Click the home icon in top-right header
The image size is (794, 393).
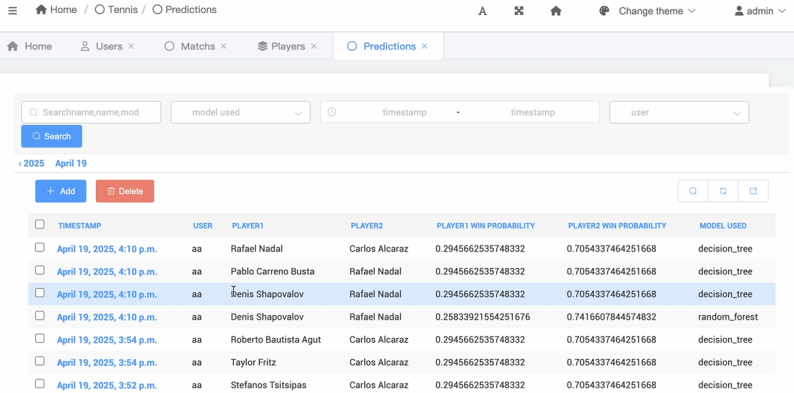pyautogui.click(x=556, y=11)
